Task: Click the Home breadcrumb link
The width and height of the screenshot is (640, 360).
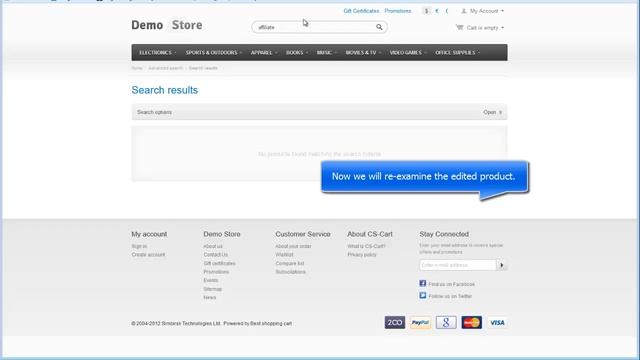Action: pos(137,68)
